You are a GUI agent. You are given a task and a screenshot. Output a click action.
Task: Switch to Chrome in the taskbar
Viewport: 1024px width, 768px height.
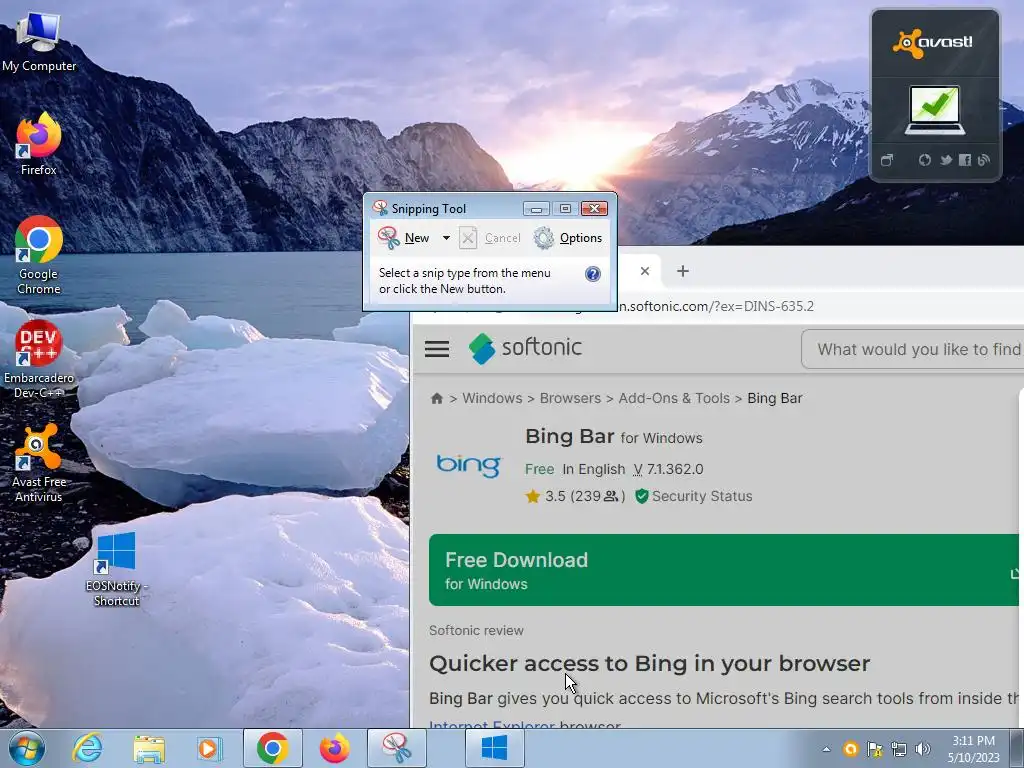click(x=273, y=748)
